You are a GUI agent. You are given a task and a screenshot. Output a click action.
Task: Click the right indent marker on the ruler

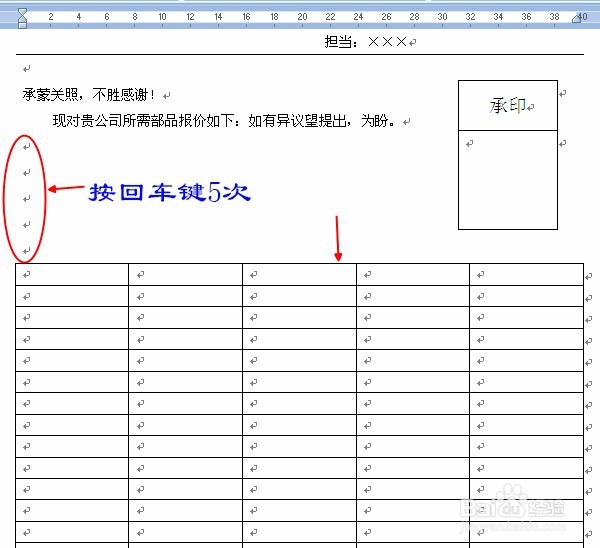(x=577, y=18)
